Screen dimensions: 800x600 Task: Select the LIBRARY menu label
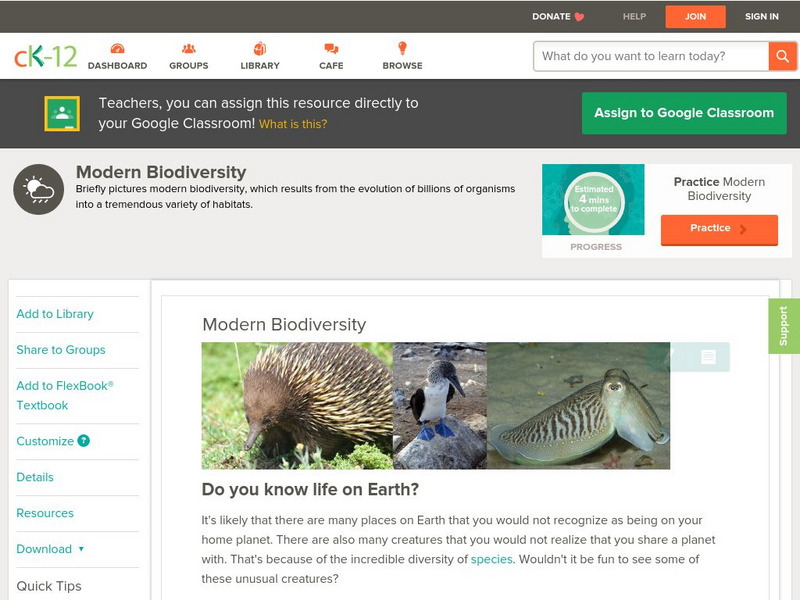coord(260,66)
